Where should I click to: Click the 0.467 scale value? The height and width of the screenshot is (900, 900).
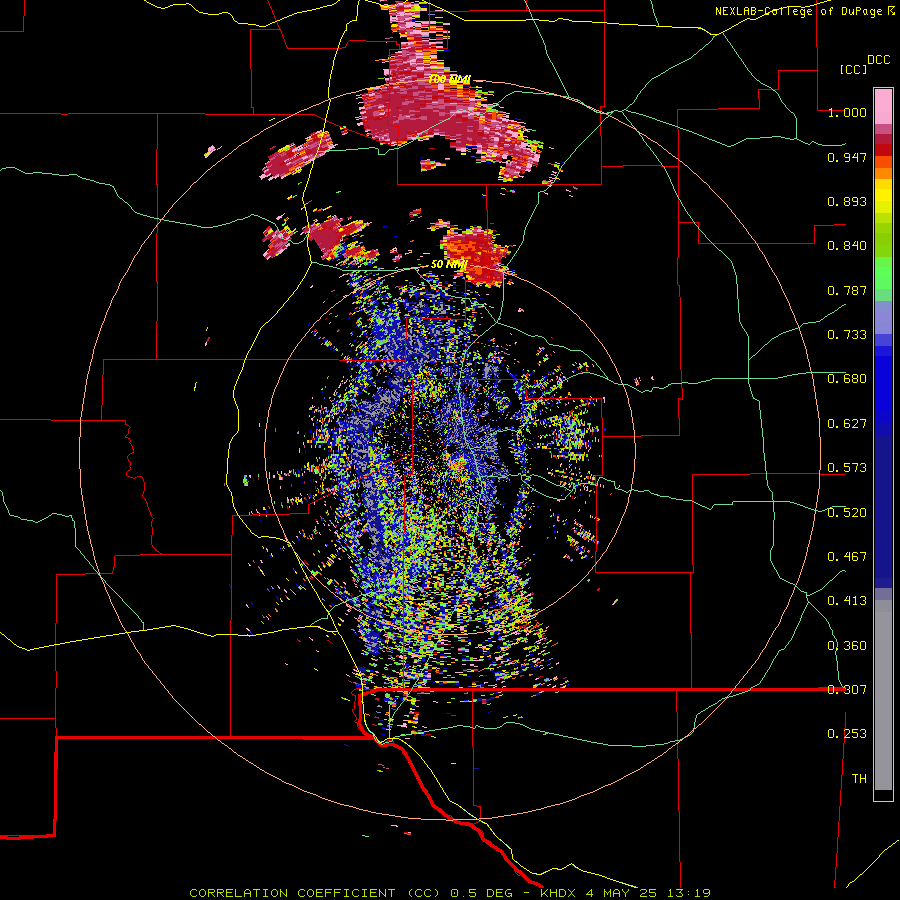tap(847, 557)
